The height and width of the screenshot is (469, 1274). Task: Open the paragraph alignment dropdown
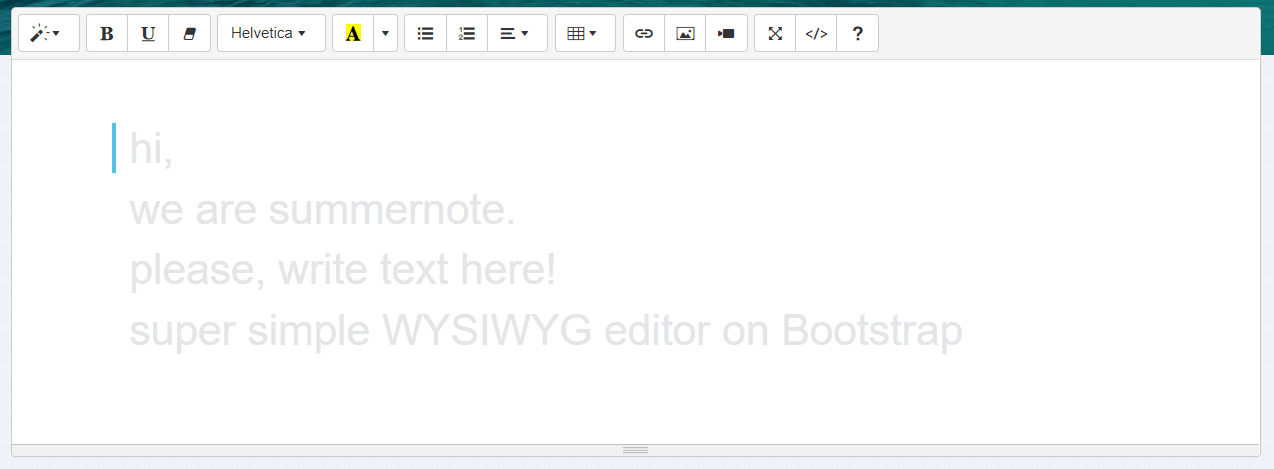click(517, 33)
